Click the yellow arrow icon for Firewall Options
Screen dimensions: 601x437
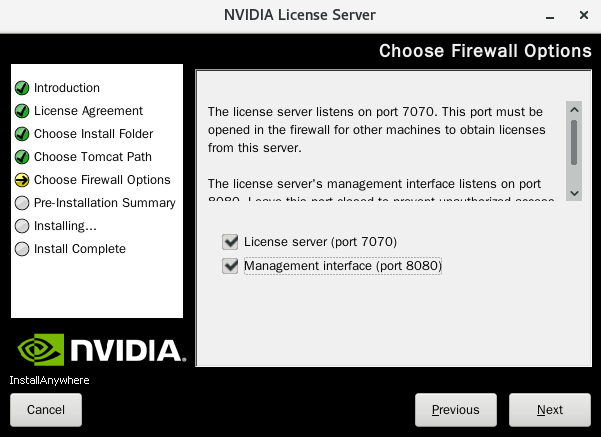pyautogui.click(x=22, y=180)
